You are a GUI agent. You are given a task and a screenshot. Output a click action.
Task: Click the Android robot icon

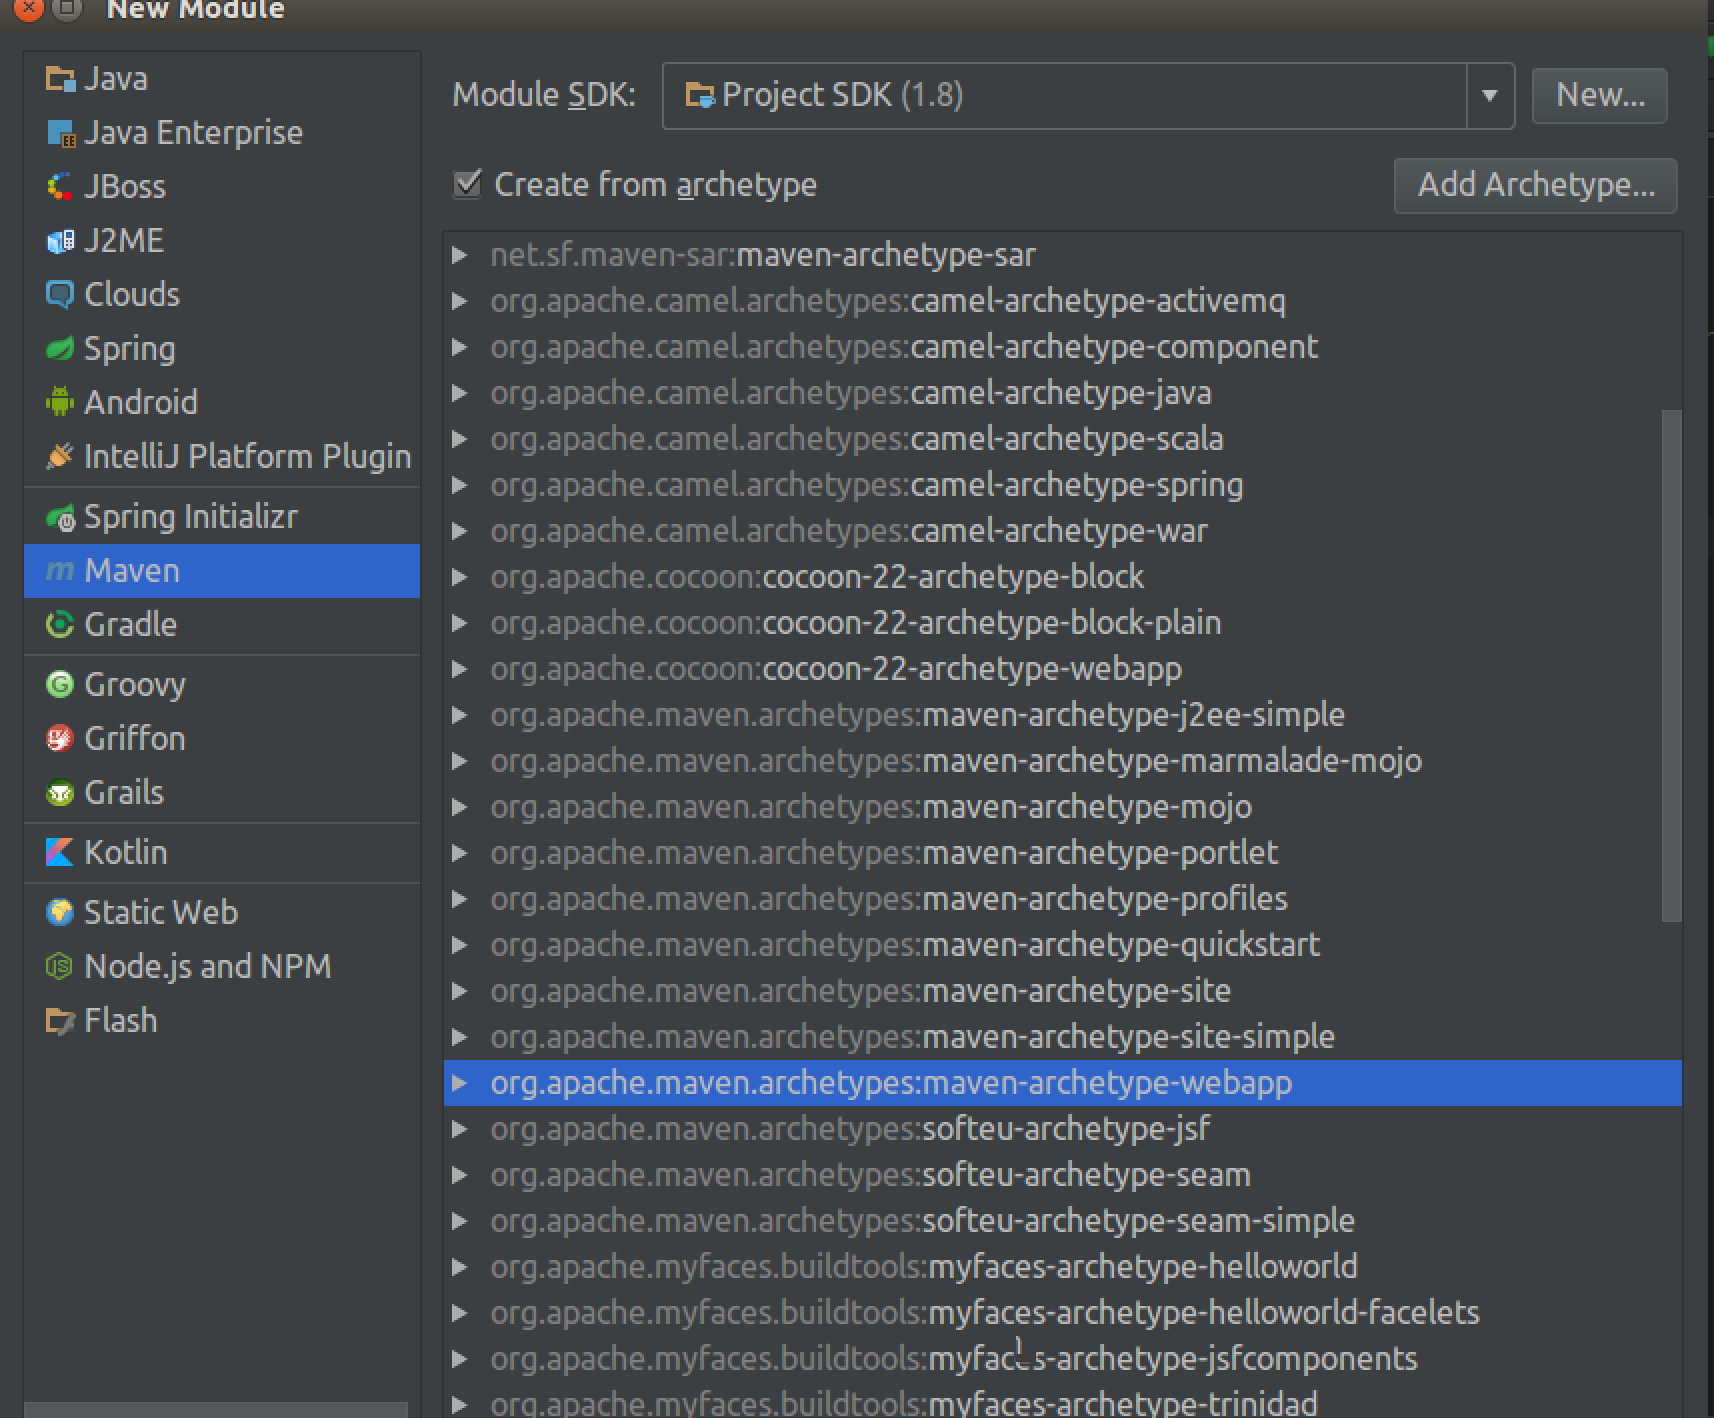[60, 403]
